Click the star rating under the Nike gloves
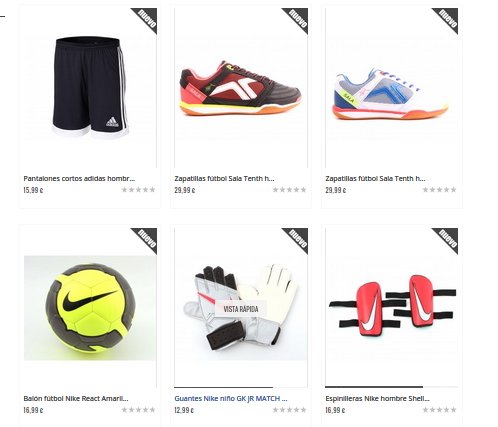Screen dimensions: 498x427 coord(289,410)
